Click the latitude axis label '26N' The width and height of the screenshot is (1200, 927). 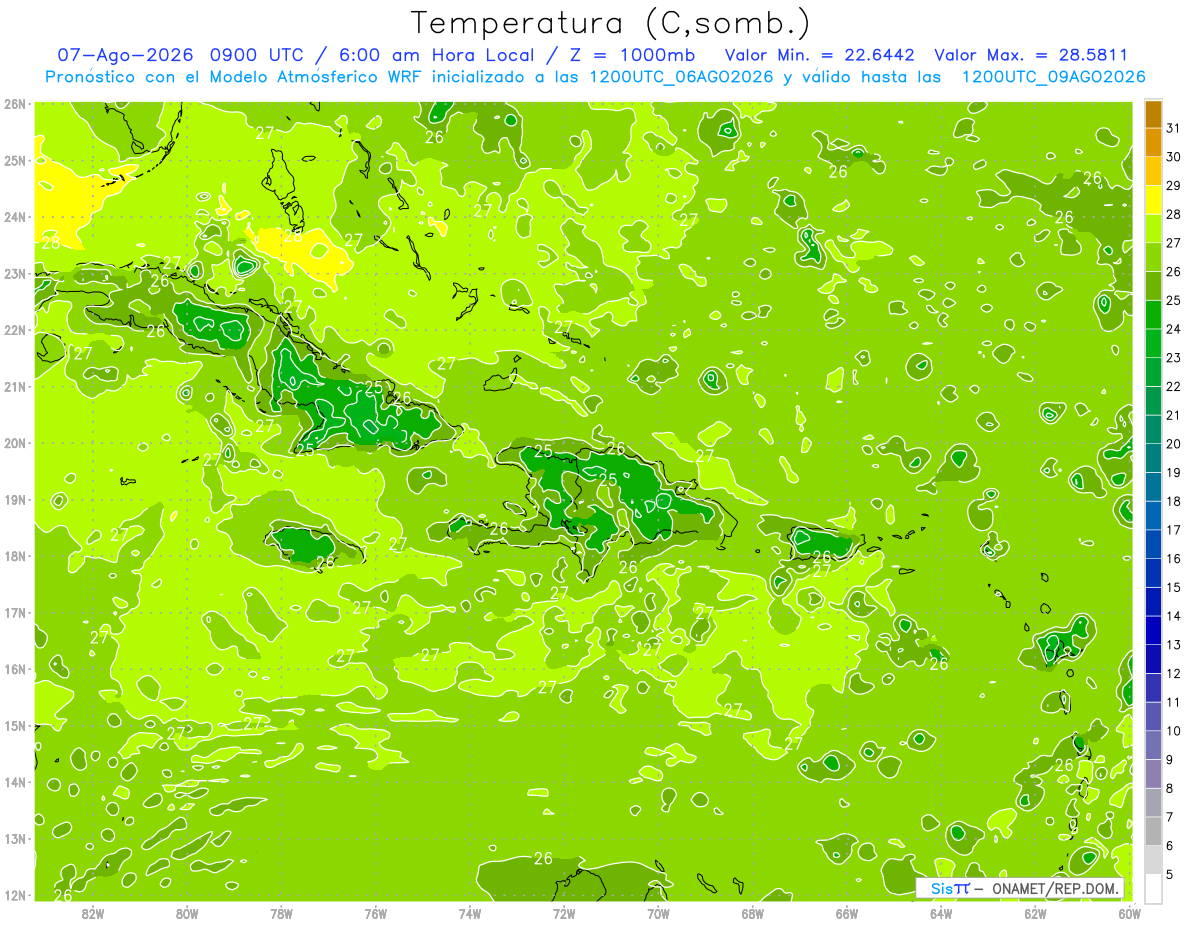pyautogui.click(x=15, y=104)
